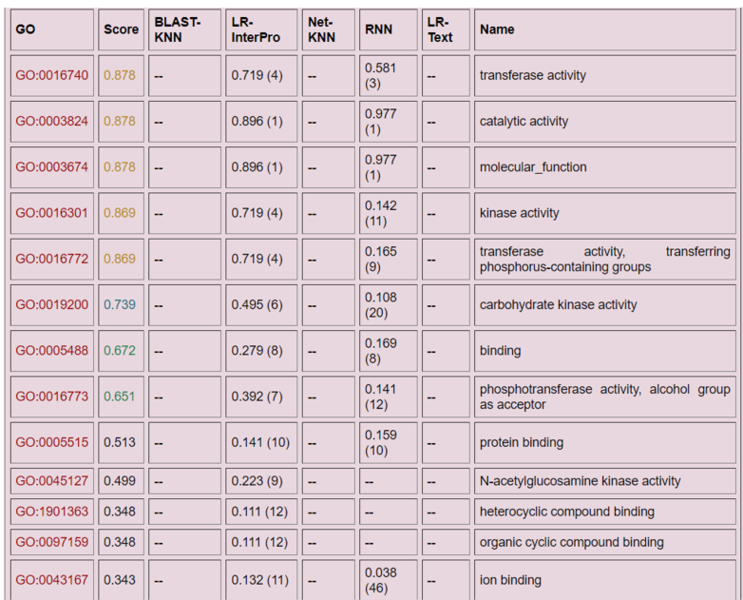Open the GO:0016773 link
The width and height of the screenshot is (743, 600).
[52, 397]
